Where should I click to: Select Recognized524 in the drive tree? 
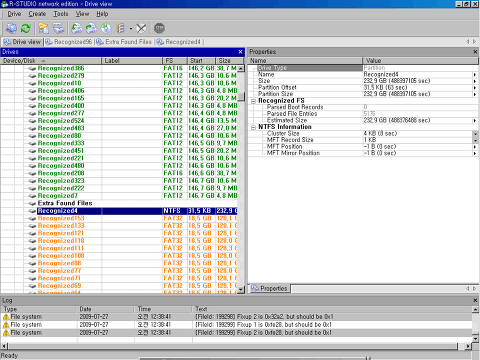click(61, 121)
